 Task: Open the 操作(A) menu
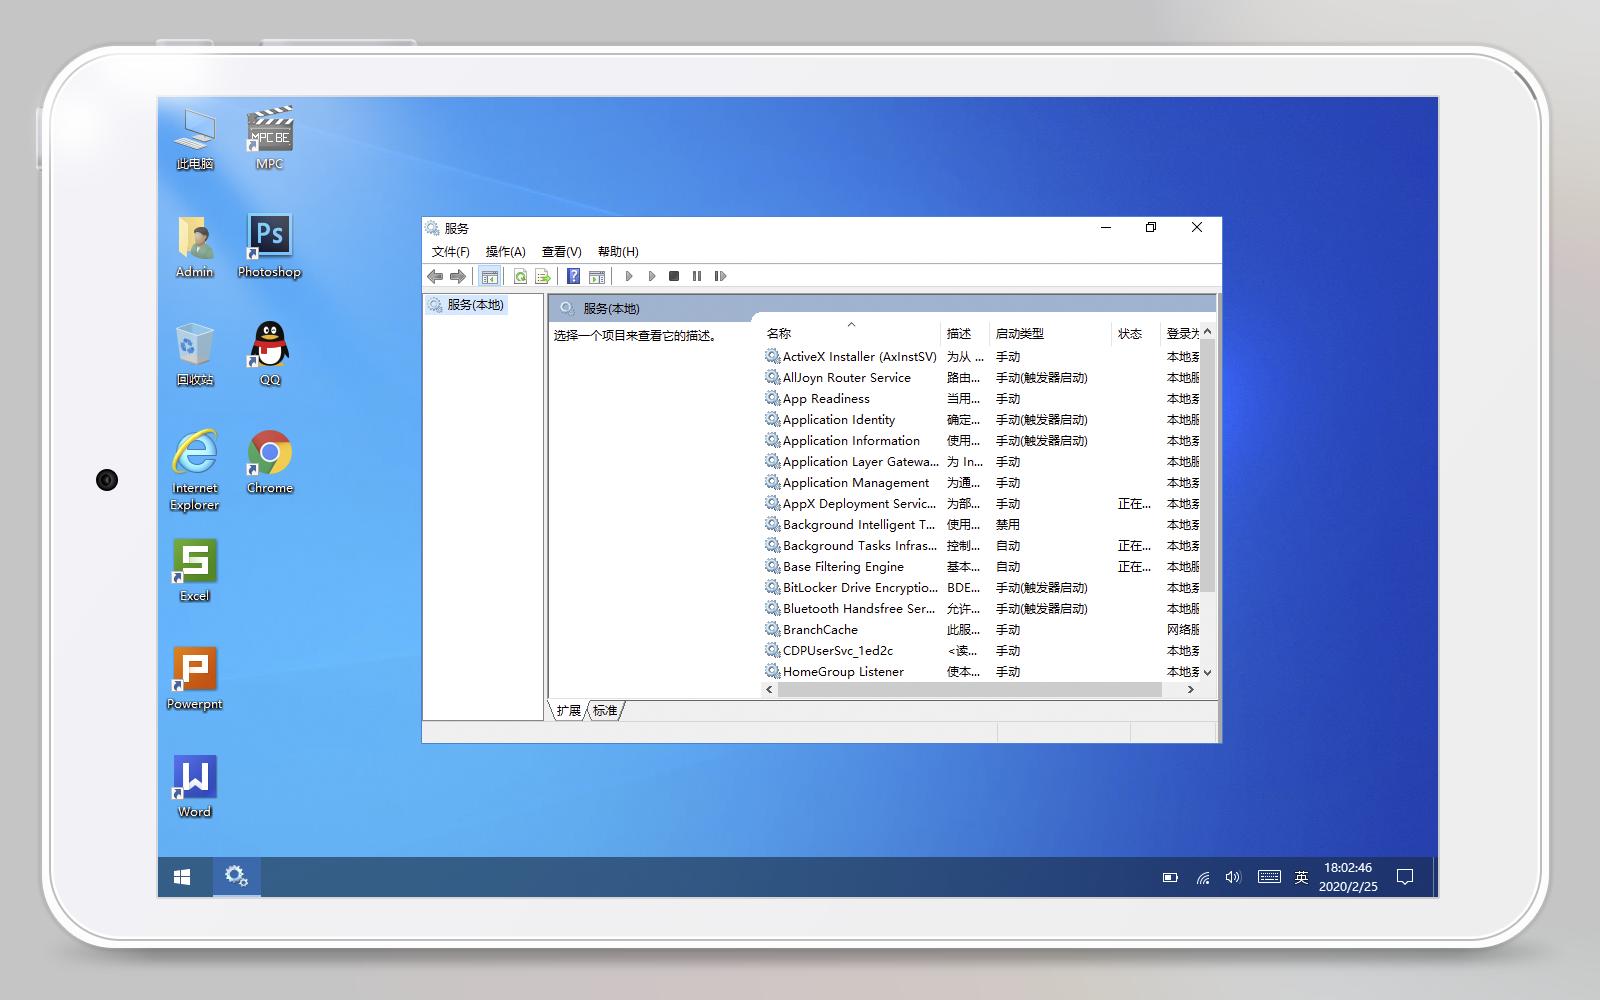[506, 252]
